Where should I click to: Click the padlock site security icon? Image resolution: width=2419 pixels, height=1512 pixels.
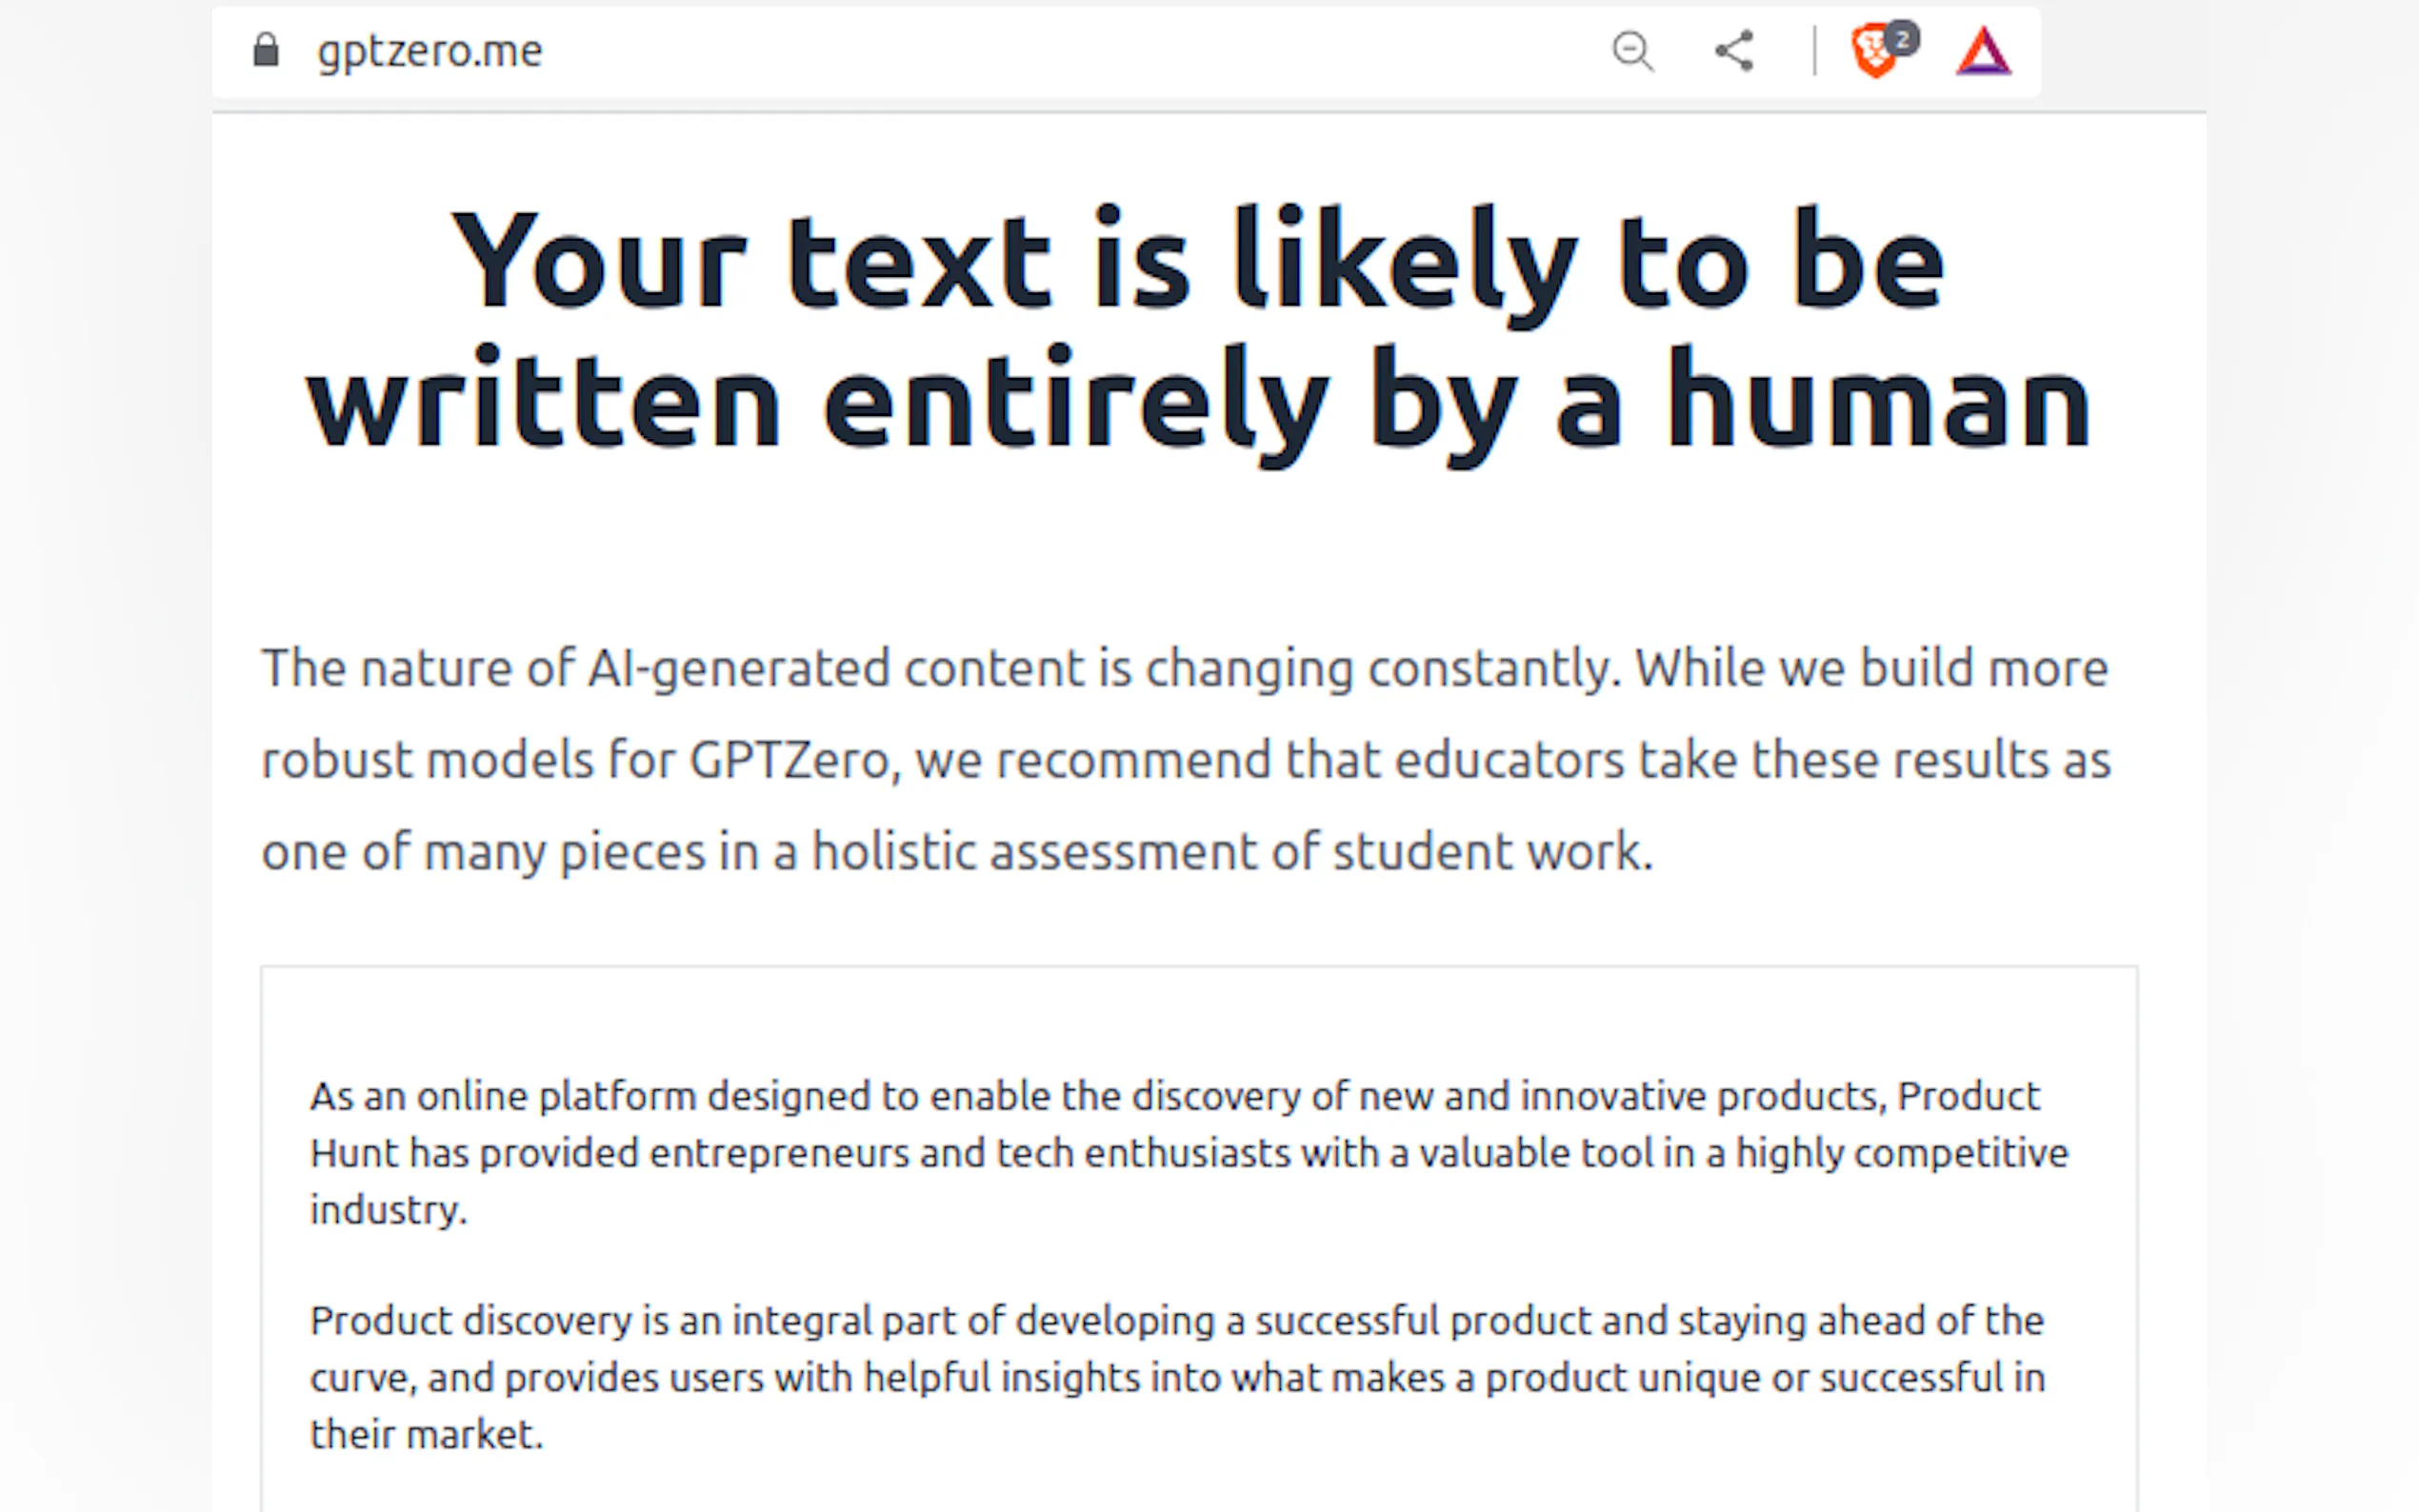coord(265,50)
